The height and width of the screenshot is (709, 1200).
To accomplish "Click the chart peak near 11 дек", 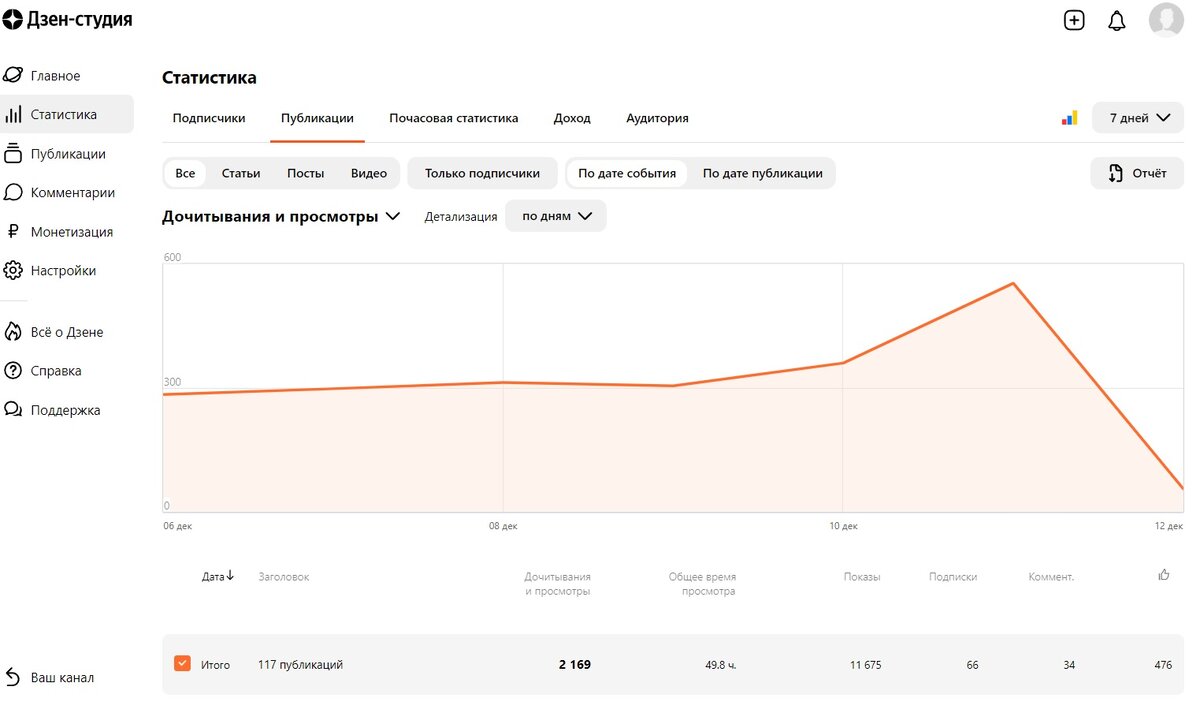I will point(1013,283).
